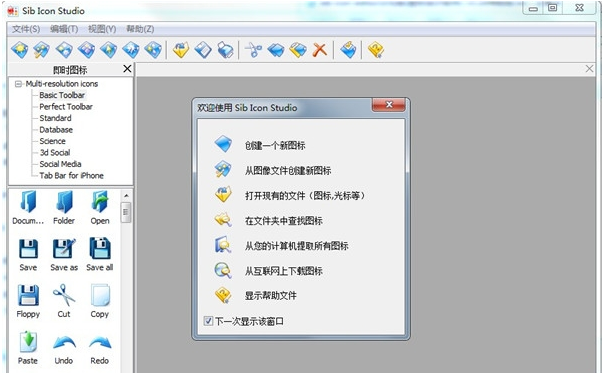Choose 从图像文件创建新图标 option
This screenshot has width=604, height=373.
(x=288, y=170)
